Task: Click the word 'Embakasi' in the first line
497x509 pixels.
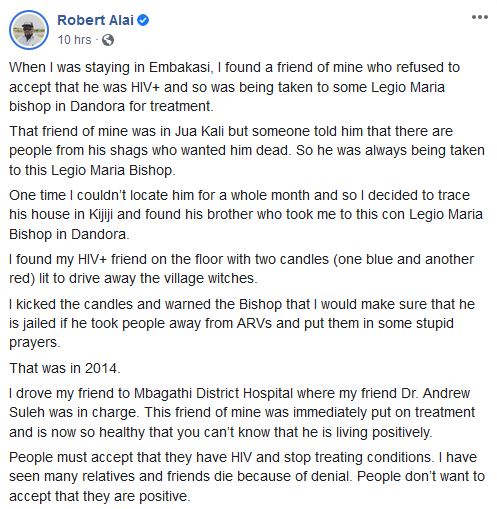Action: click(180, 67)
